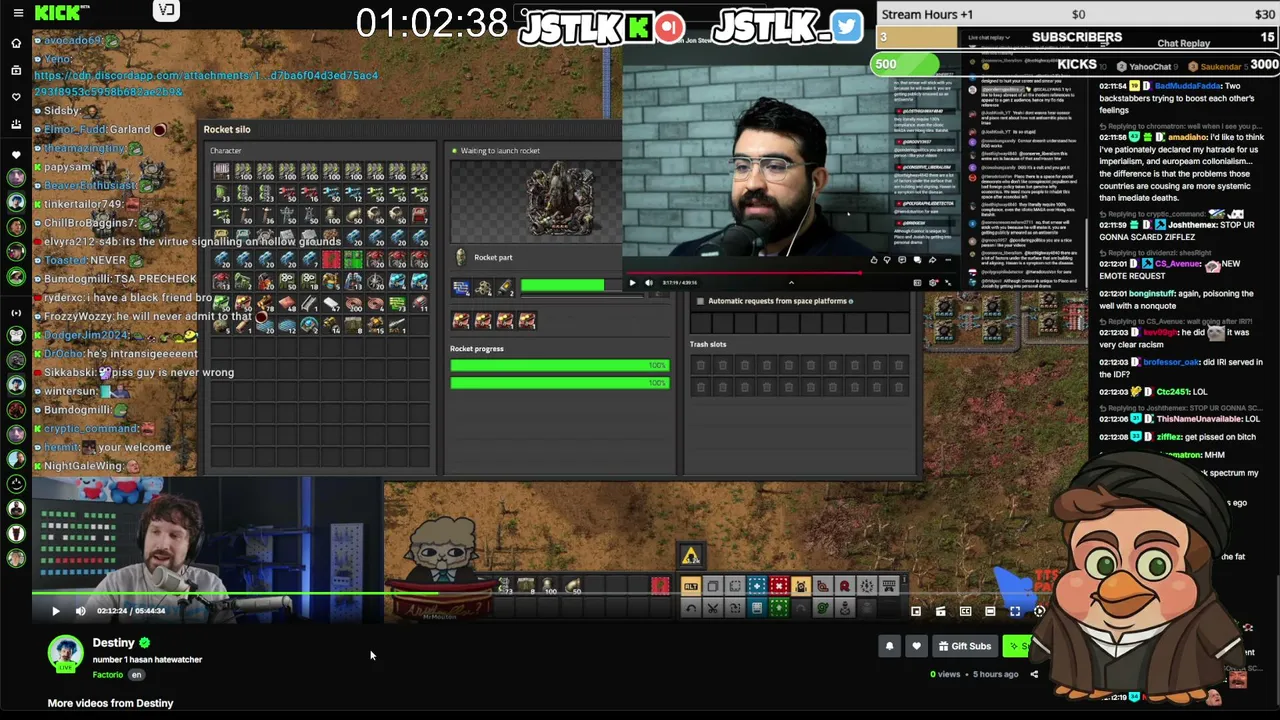
Task: Click the 'en' language tag
Action: (136, 675)
